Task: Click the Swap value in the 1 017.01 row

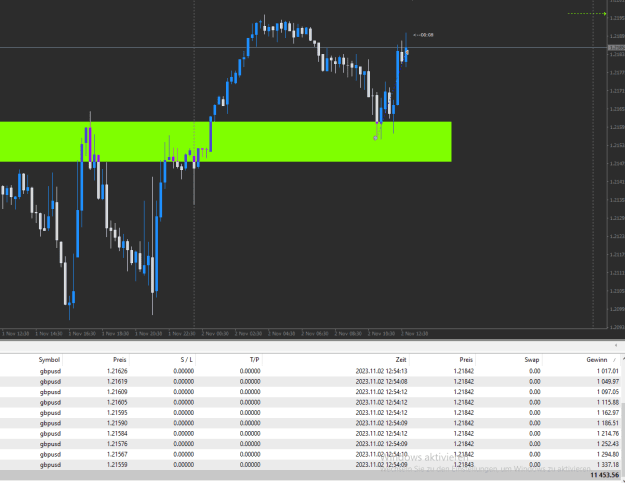Action: 535,371
